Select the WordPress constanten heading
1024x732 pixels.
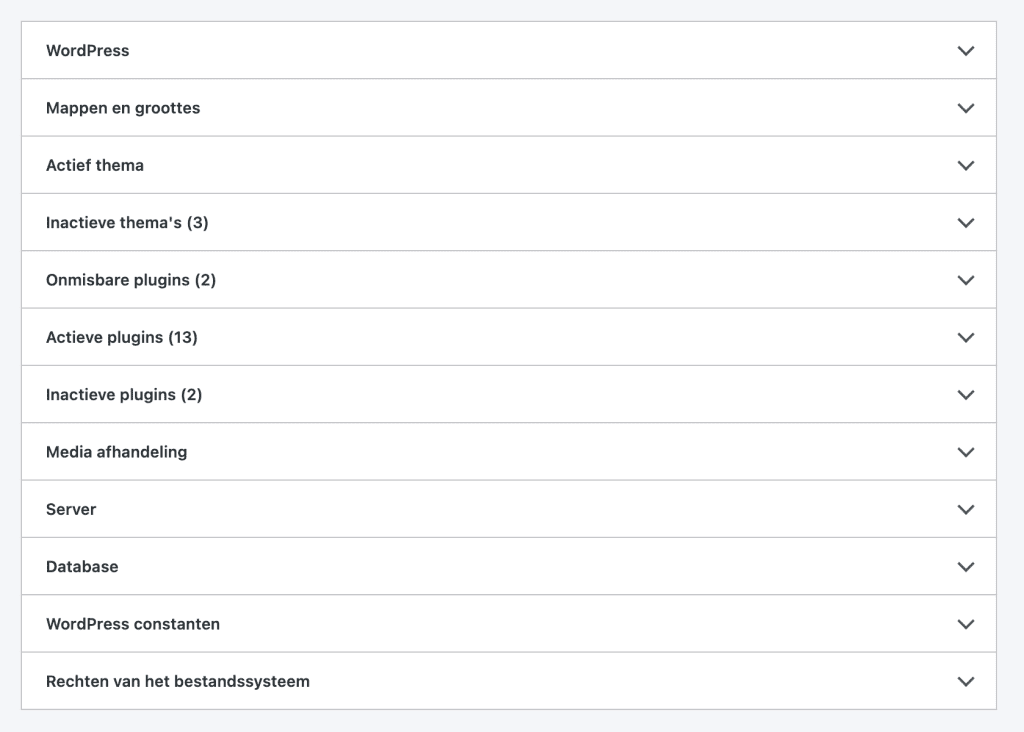click(x=133, y=624)
